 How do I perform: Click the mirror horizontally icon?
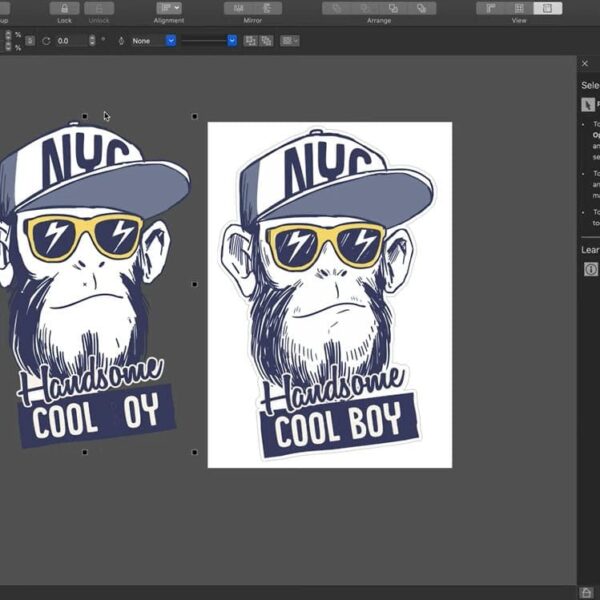coord(238,8)
